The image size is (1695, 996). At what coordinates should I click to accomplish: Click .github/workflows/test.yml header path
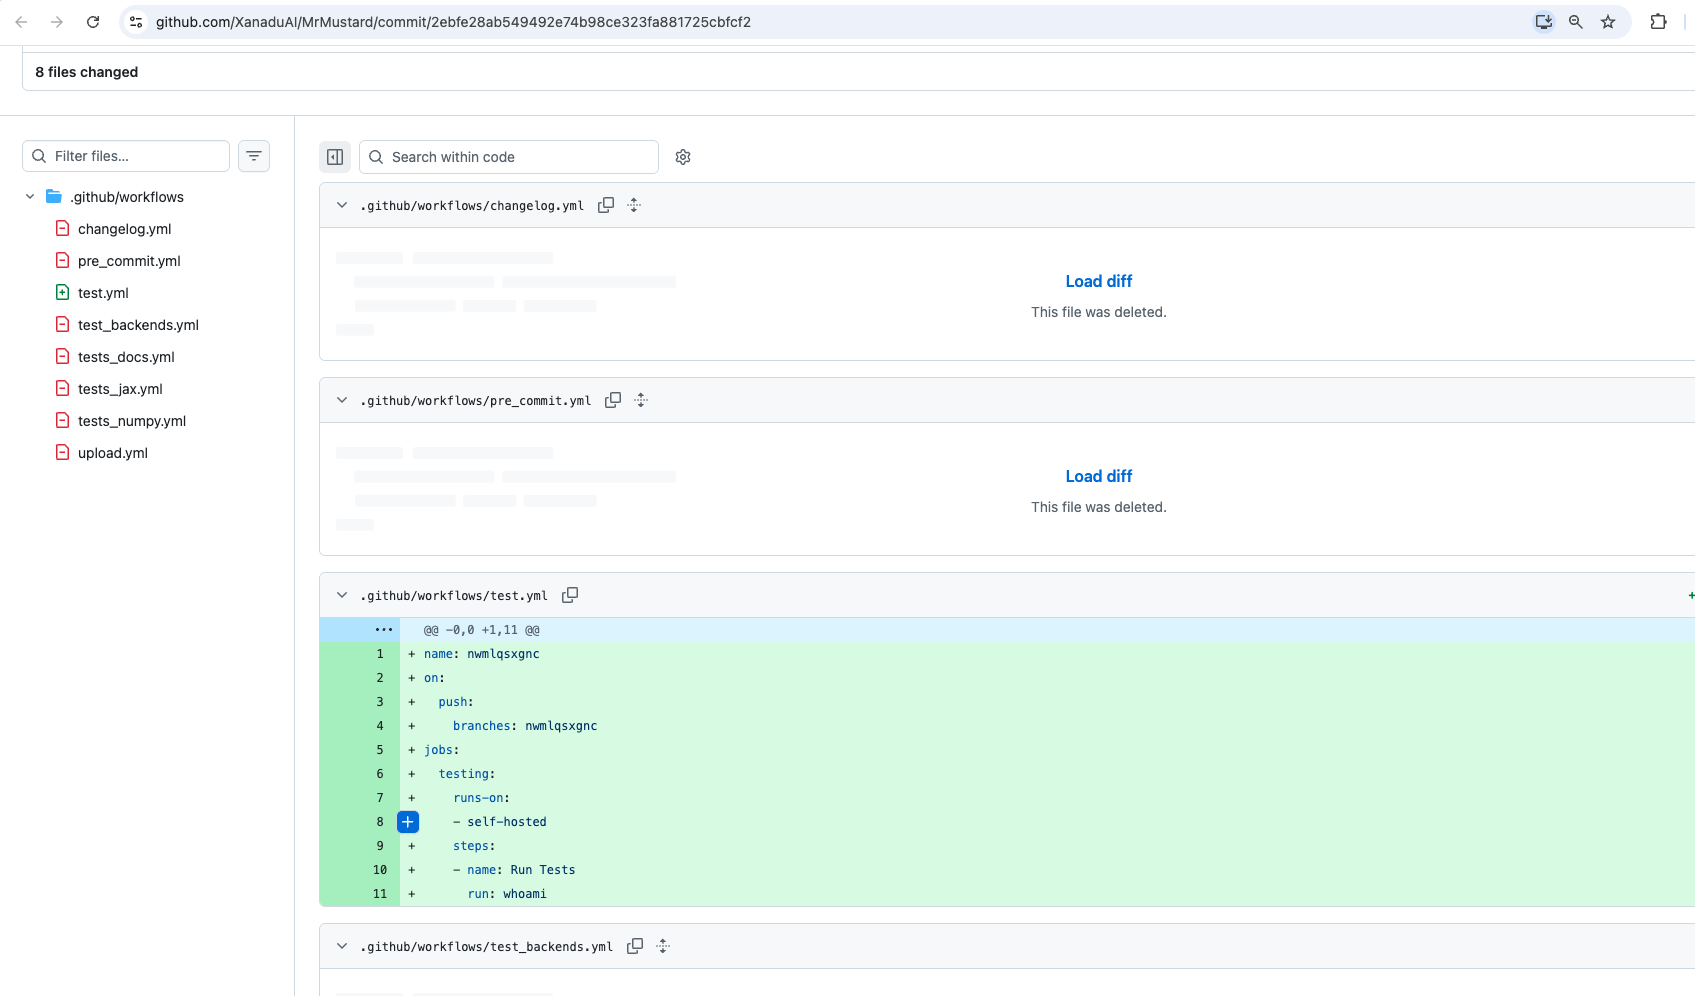click(x=454, y=596)
